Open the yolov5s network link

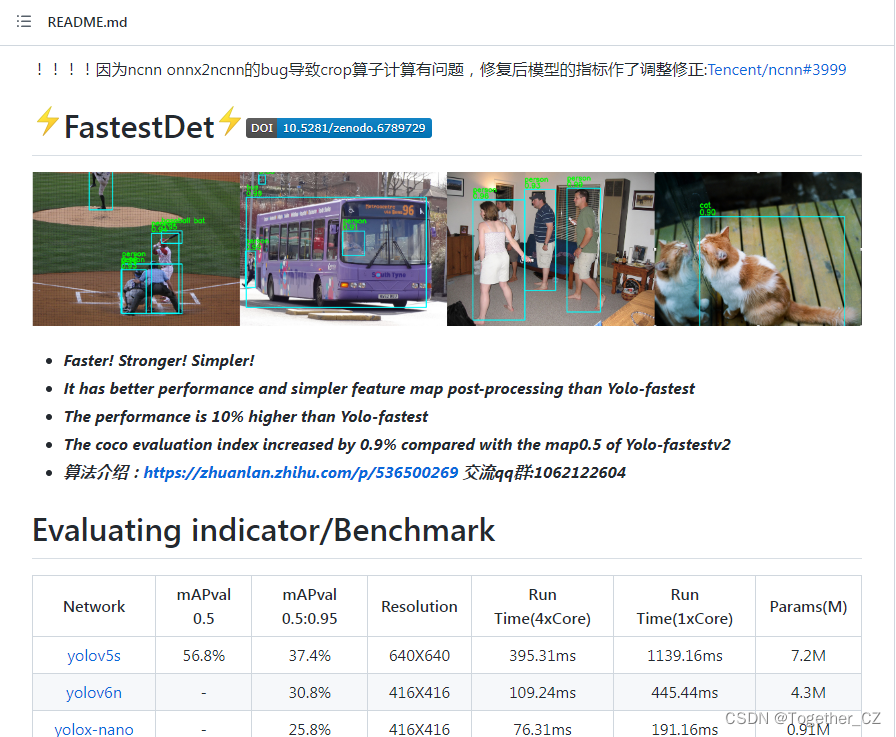coord(94,655)
